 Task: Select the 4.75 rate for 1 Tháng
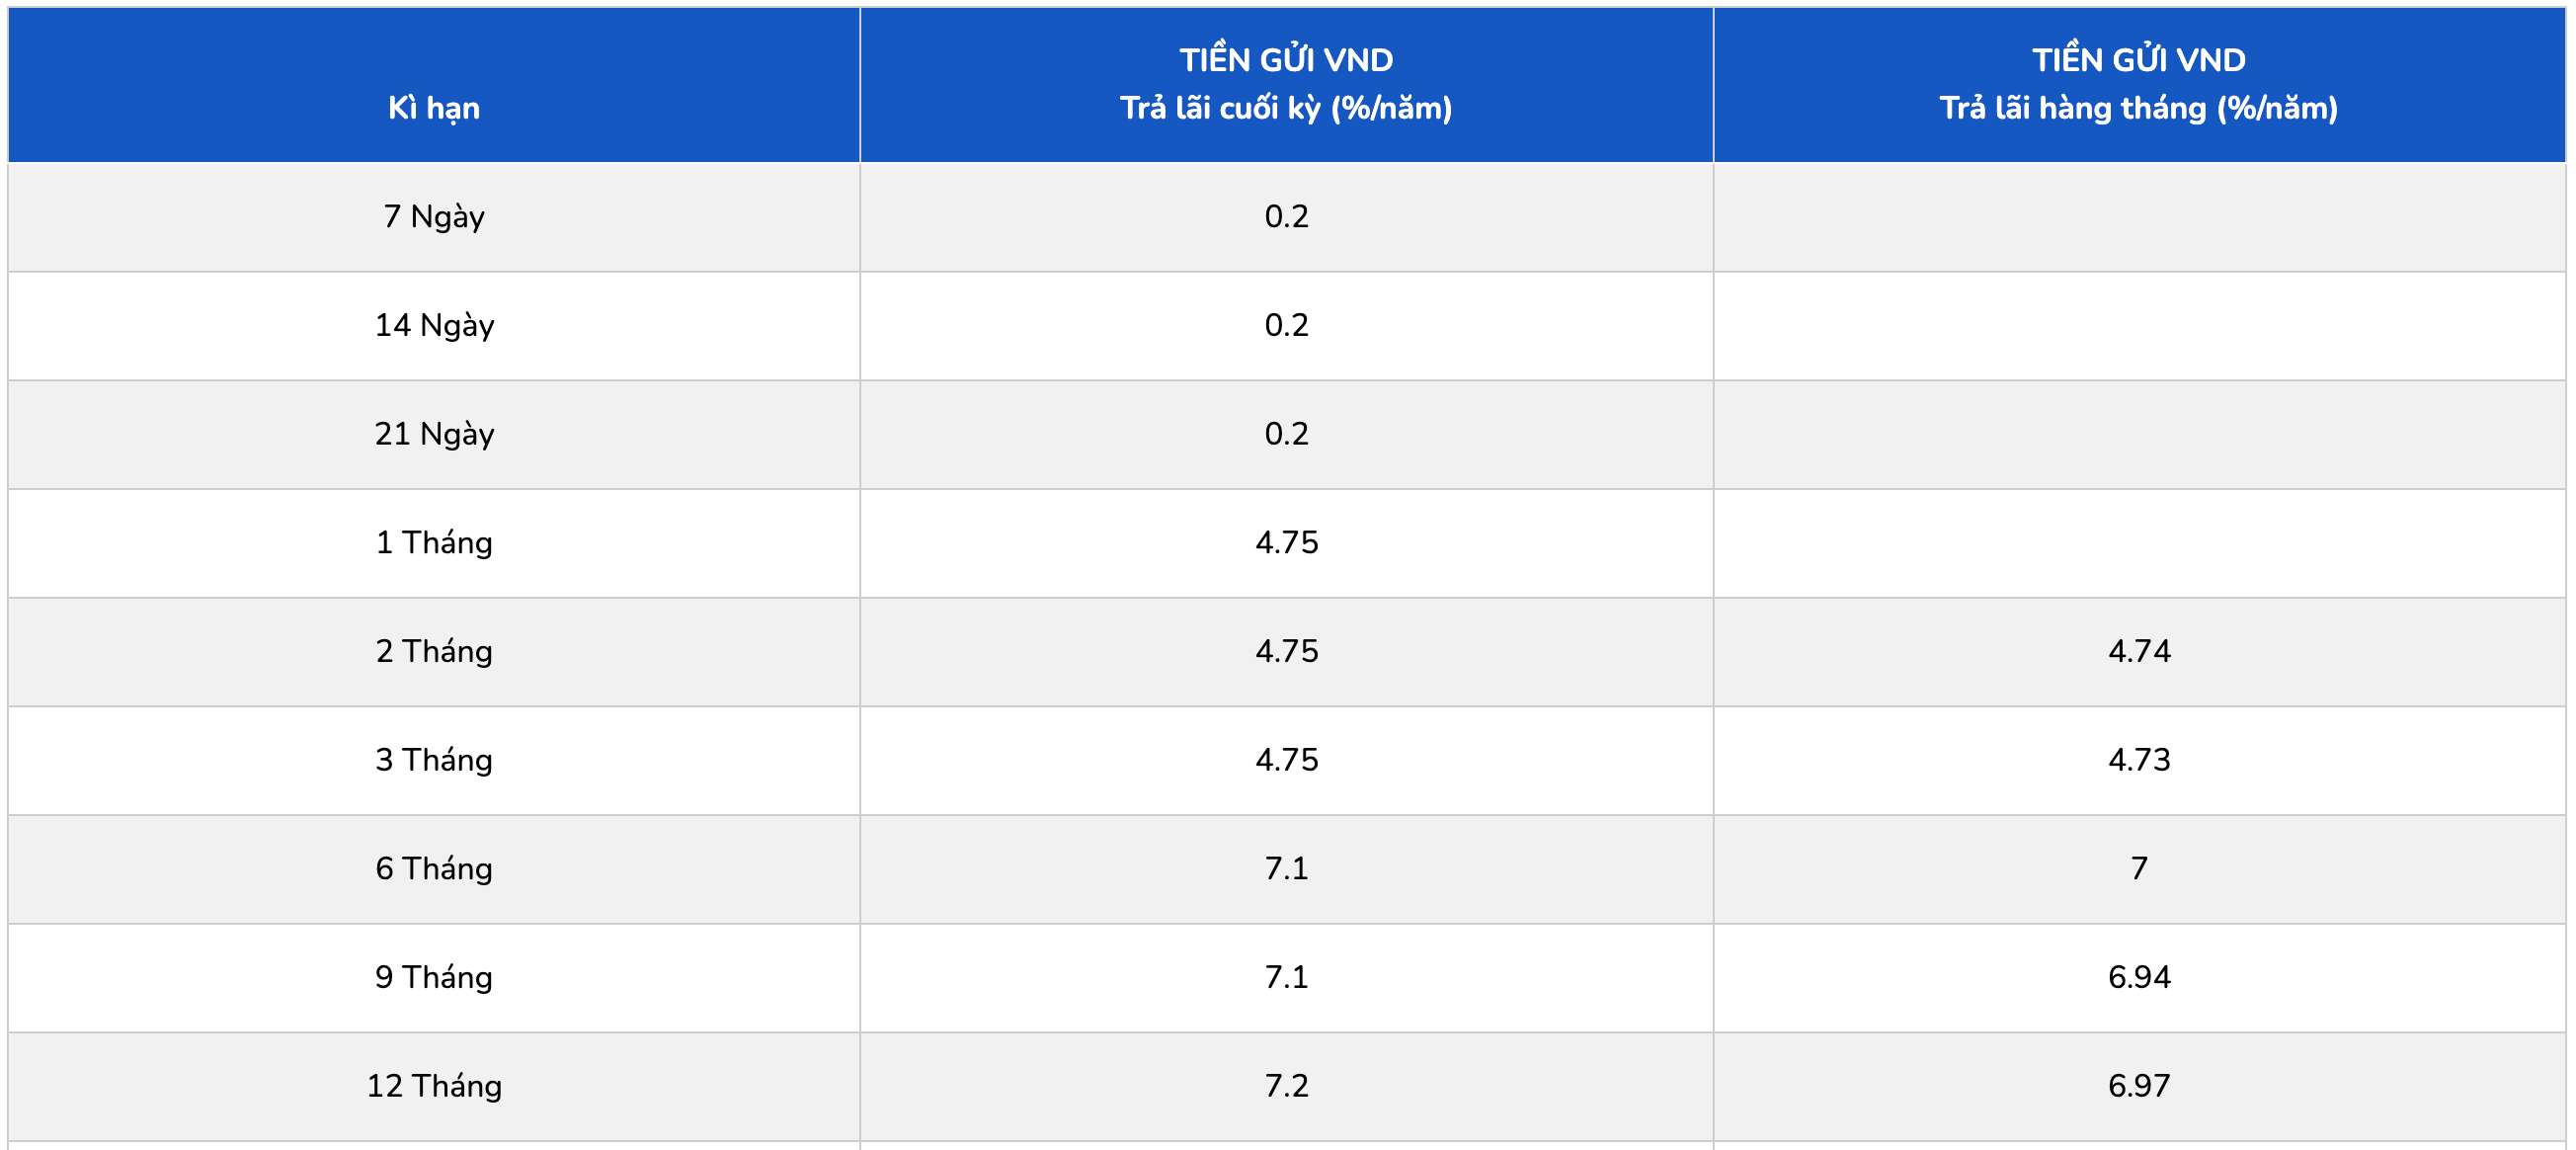click(x=1286, y=543)
